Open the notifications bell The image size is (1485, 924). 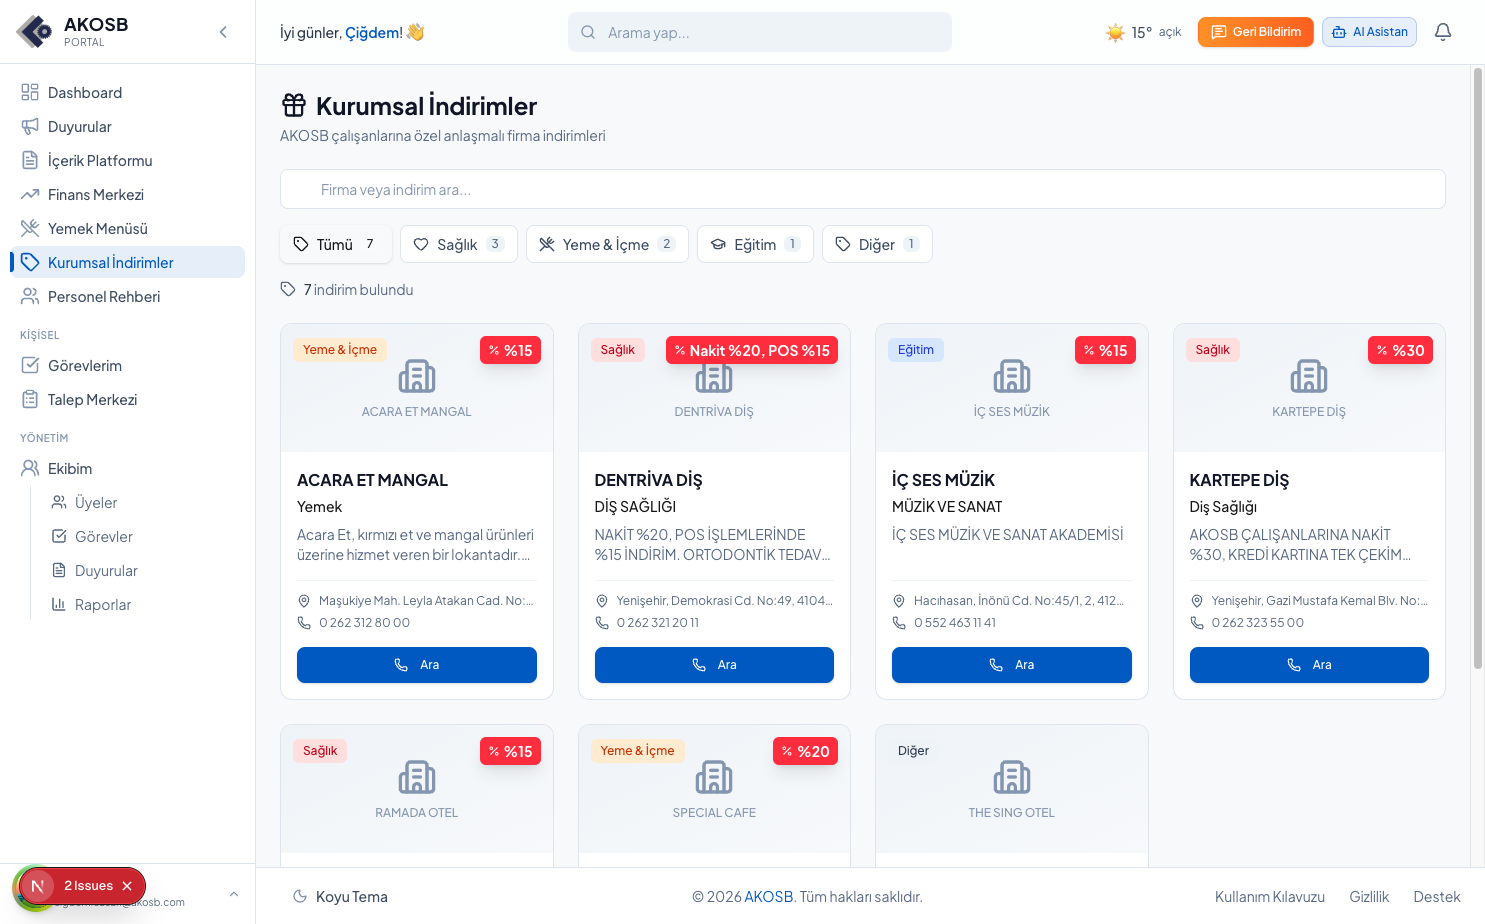click(x=1443, y=32)
